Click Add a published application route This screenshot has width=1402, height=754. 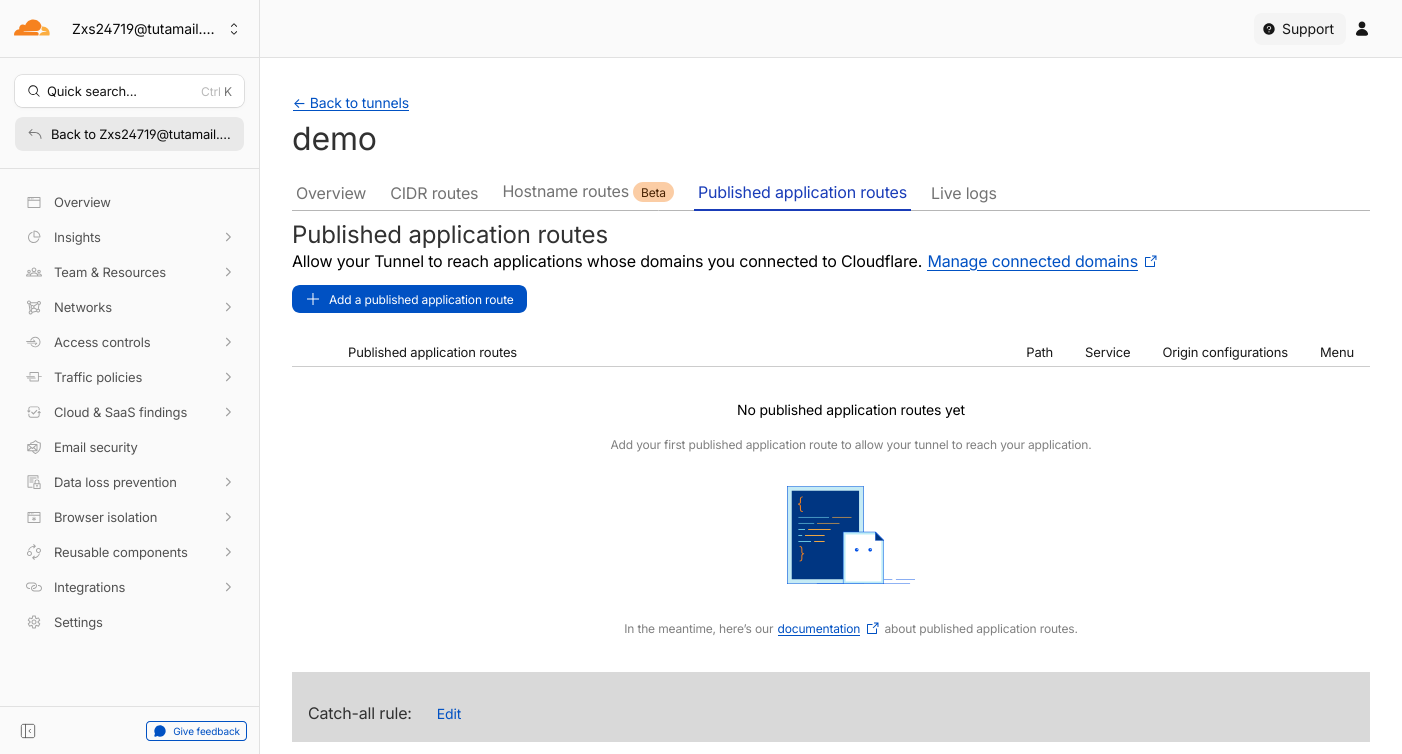[x=409, y=299]
